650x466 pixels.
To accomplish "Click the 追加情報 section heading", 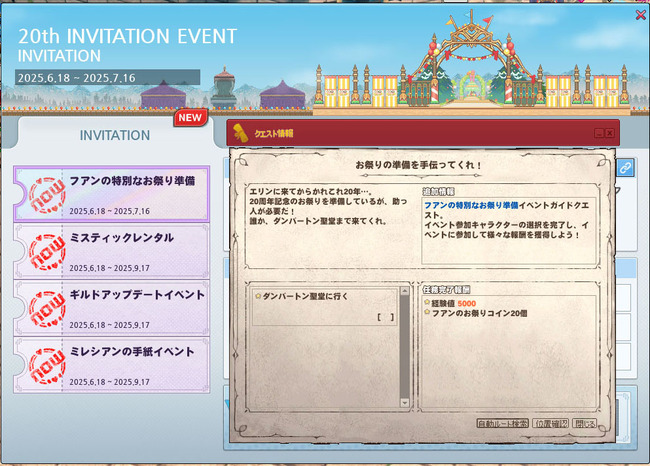I will [x=439, y=192].
